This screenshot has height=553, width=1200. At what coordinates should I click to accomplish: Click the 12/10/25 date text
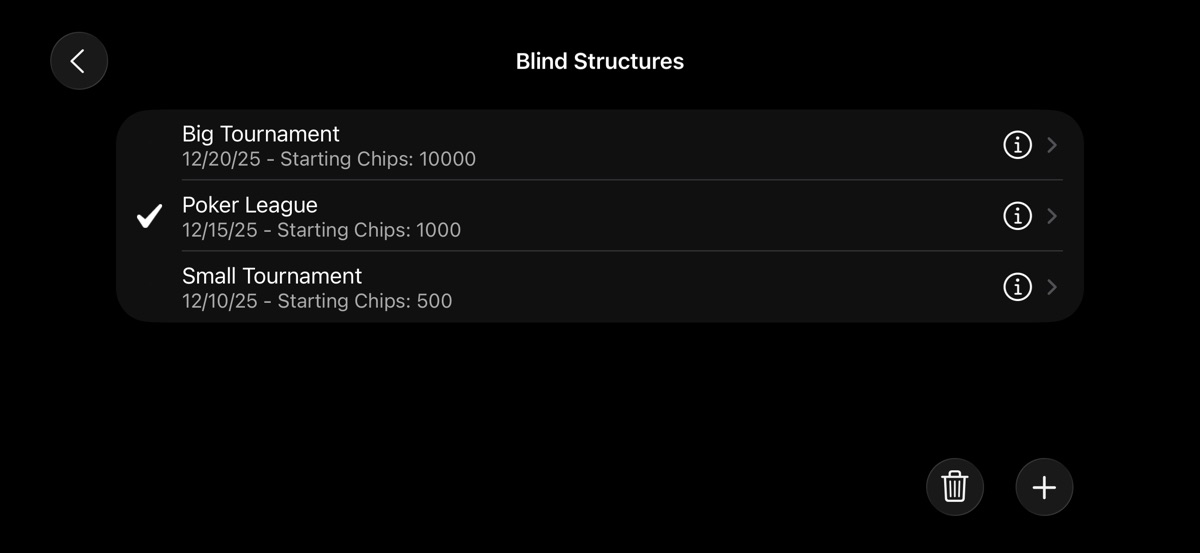pos(220,301)
